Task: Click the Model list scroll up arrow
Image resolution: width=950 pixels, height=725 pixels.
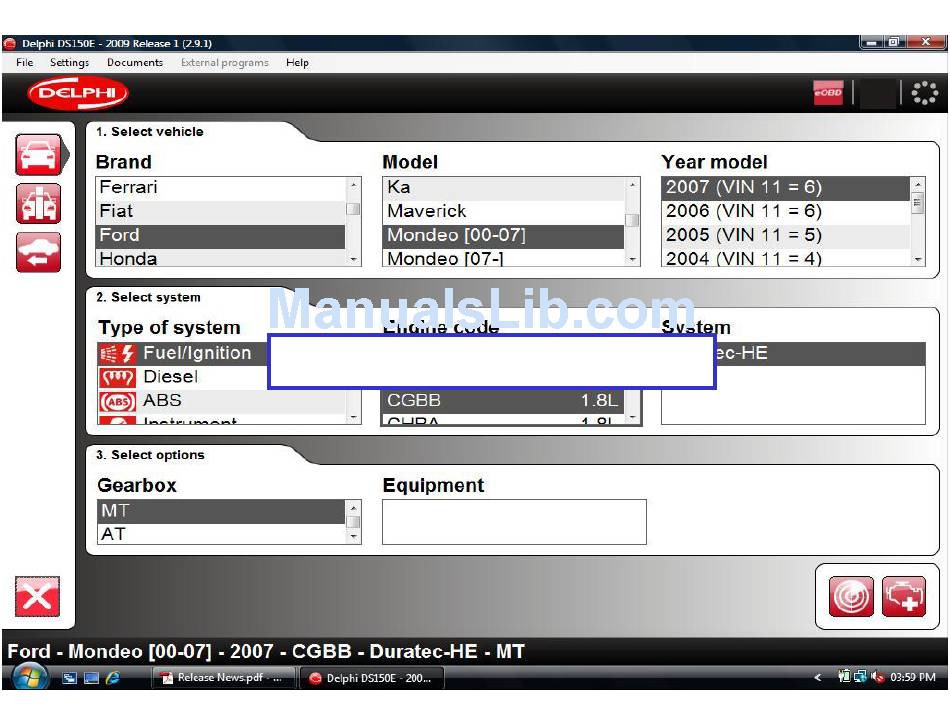Action: pyautogui.click(x=633, y=184)
